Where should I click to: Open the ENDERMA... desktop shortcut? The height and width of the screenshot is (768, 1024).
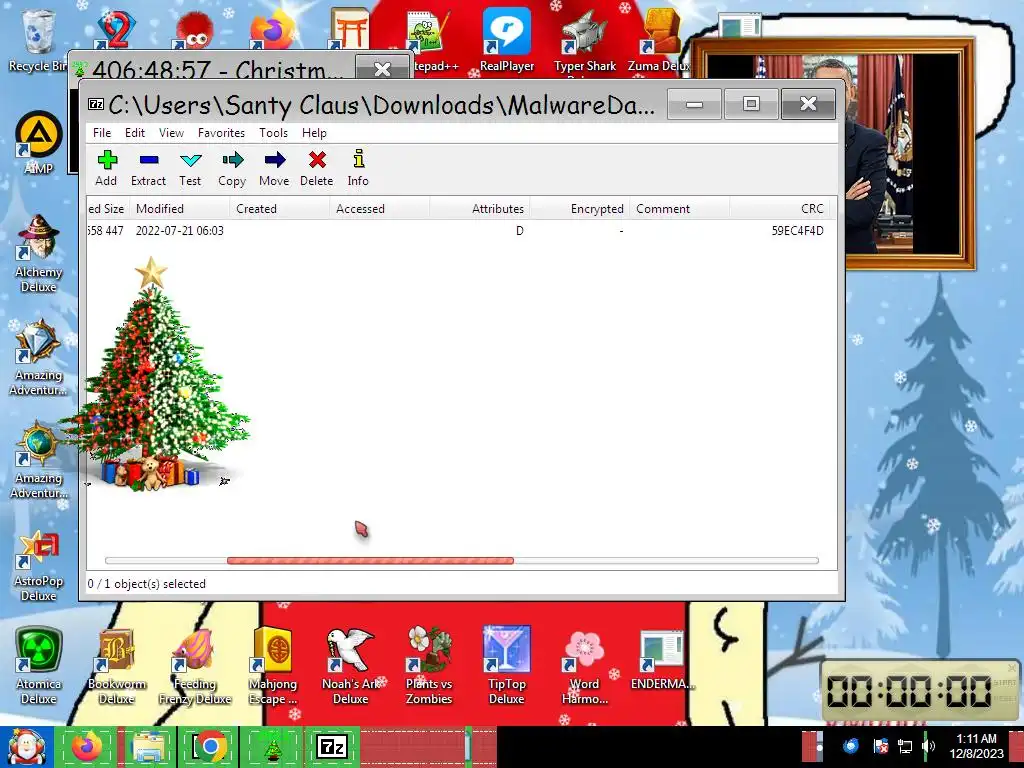coord(662,660)
